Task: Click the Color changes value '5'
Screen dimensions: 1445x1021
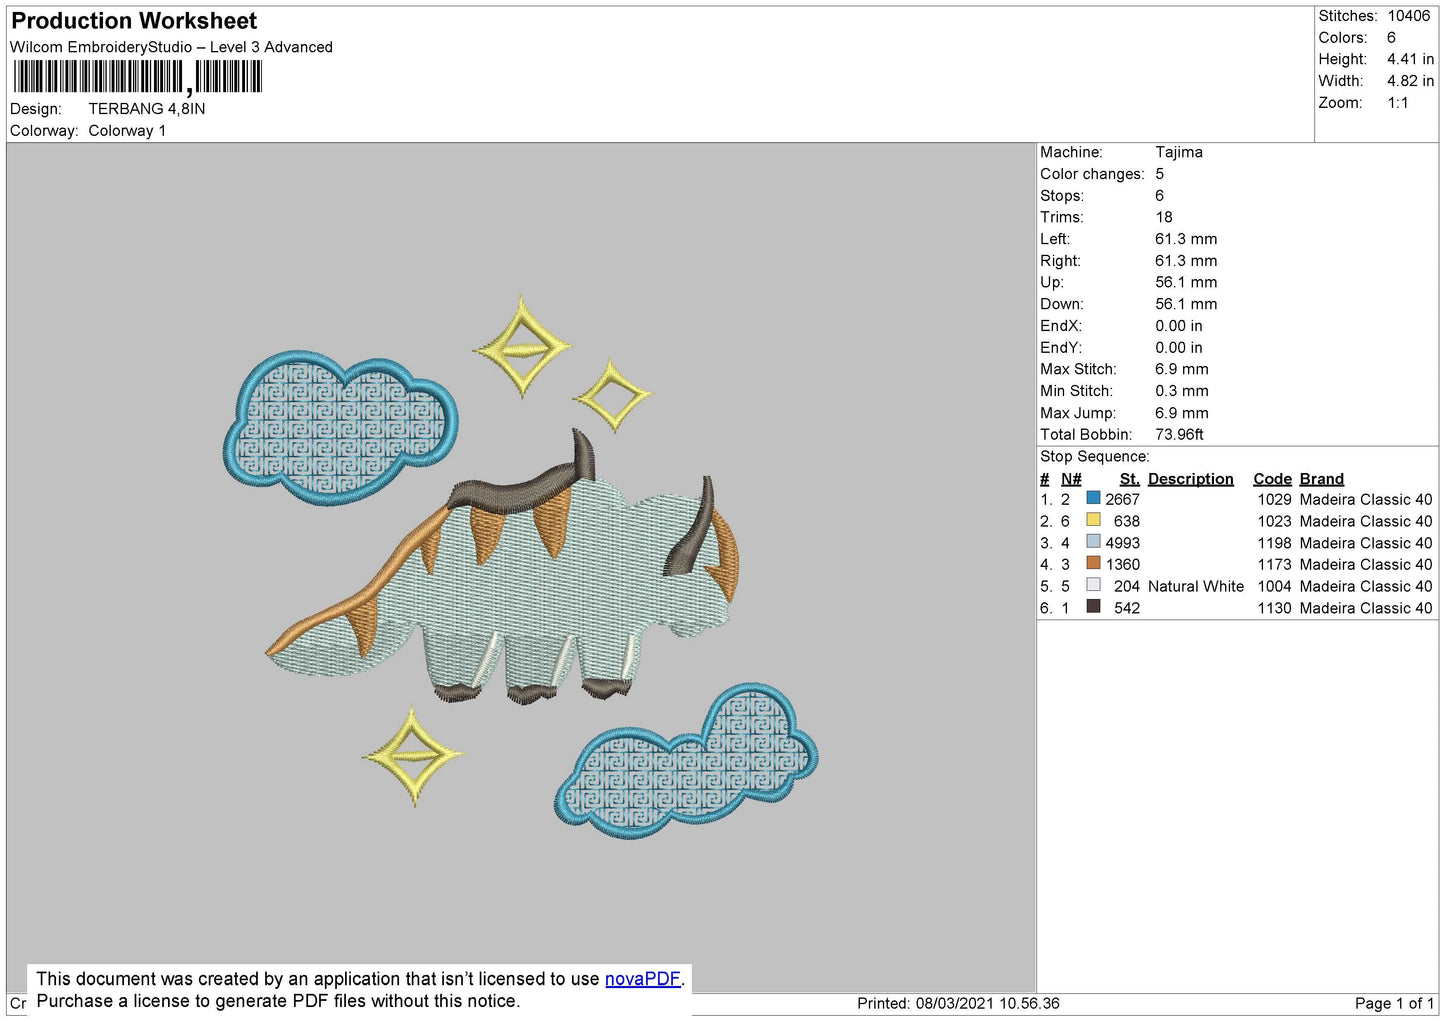Action: click(x=1160, y=174)
